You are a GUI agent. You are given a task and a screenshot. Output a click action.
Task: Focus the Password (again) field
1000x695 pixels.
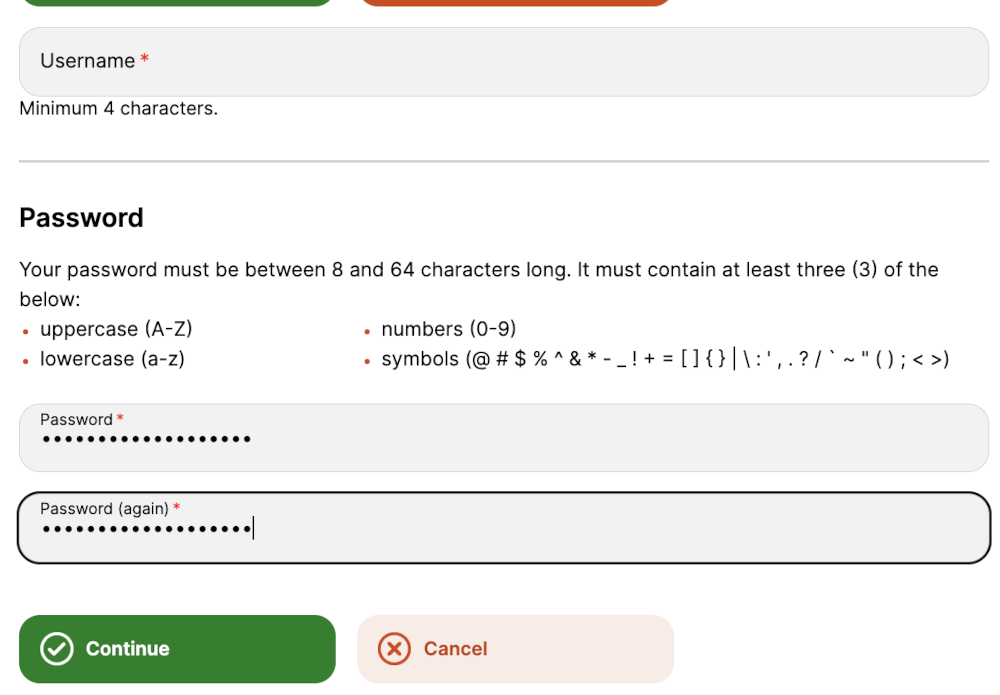click(x=503, y=528)
